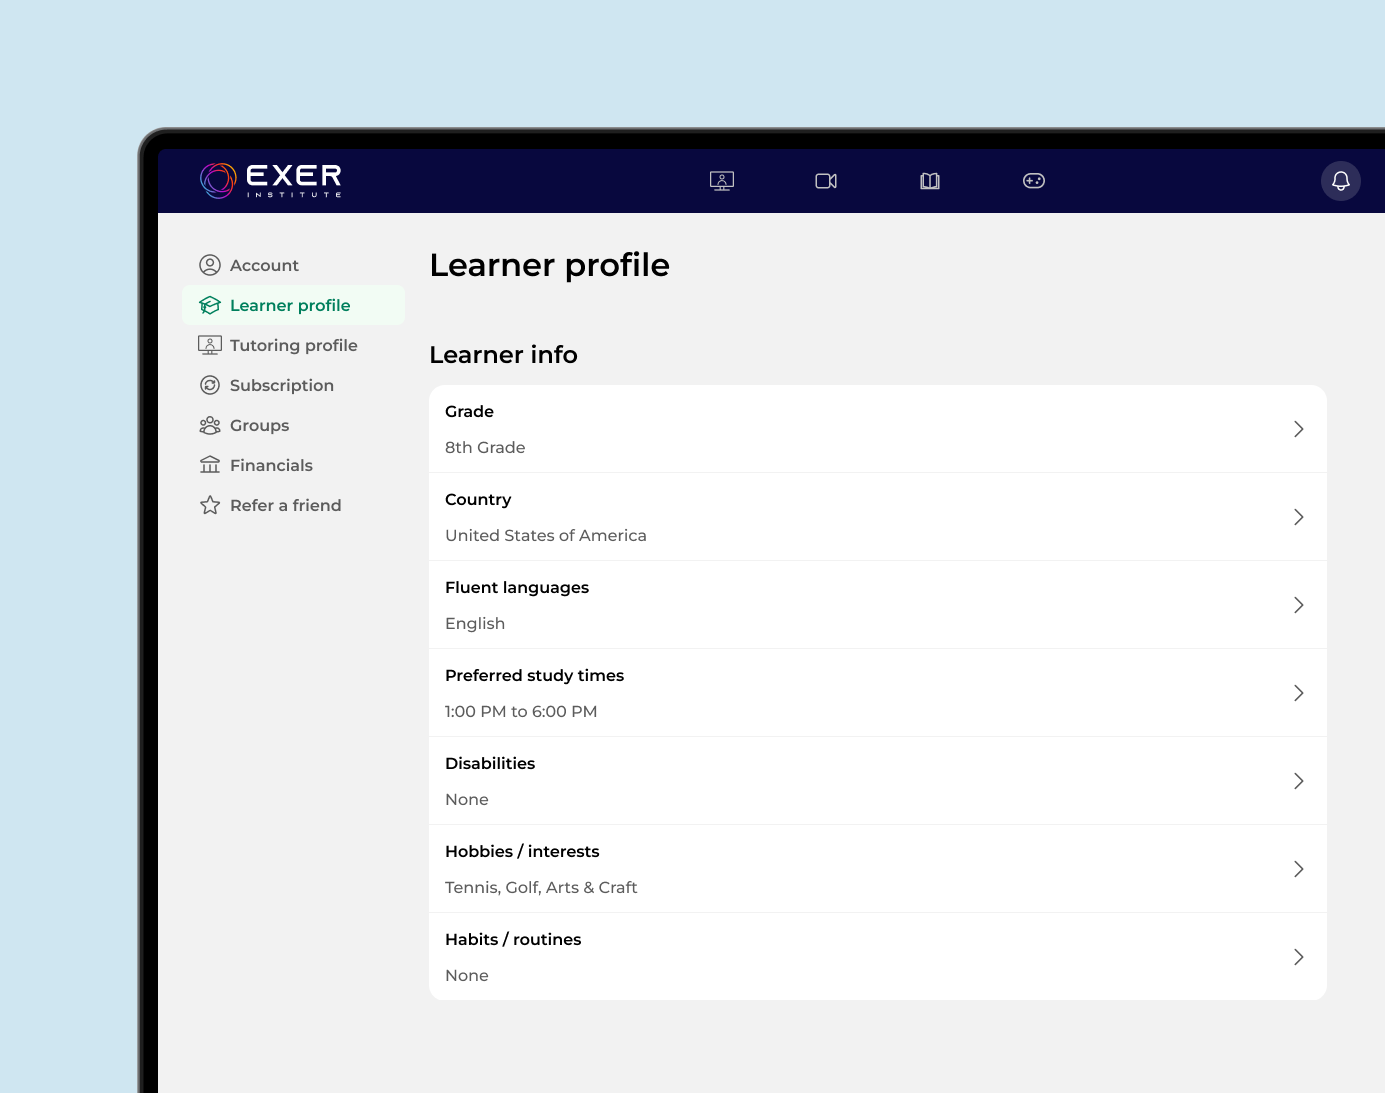Screen dimensions: 1385x1093
Task: Expand the Fluent languages entry
Action: [1299, 604]
